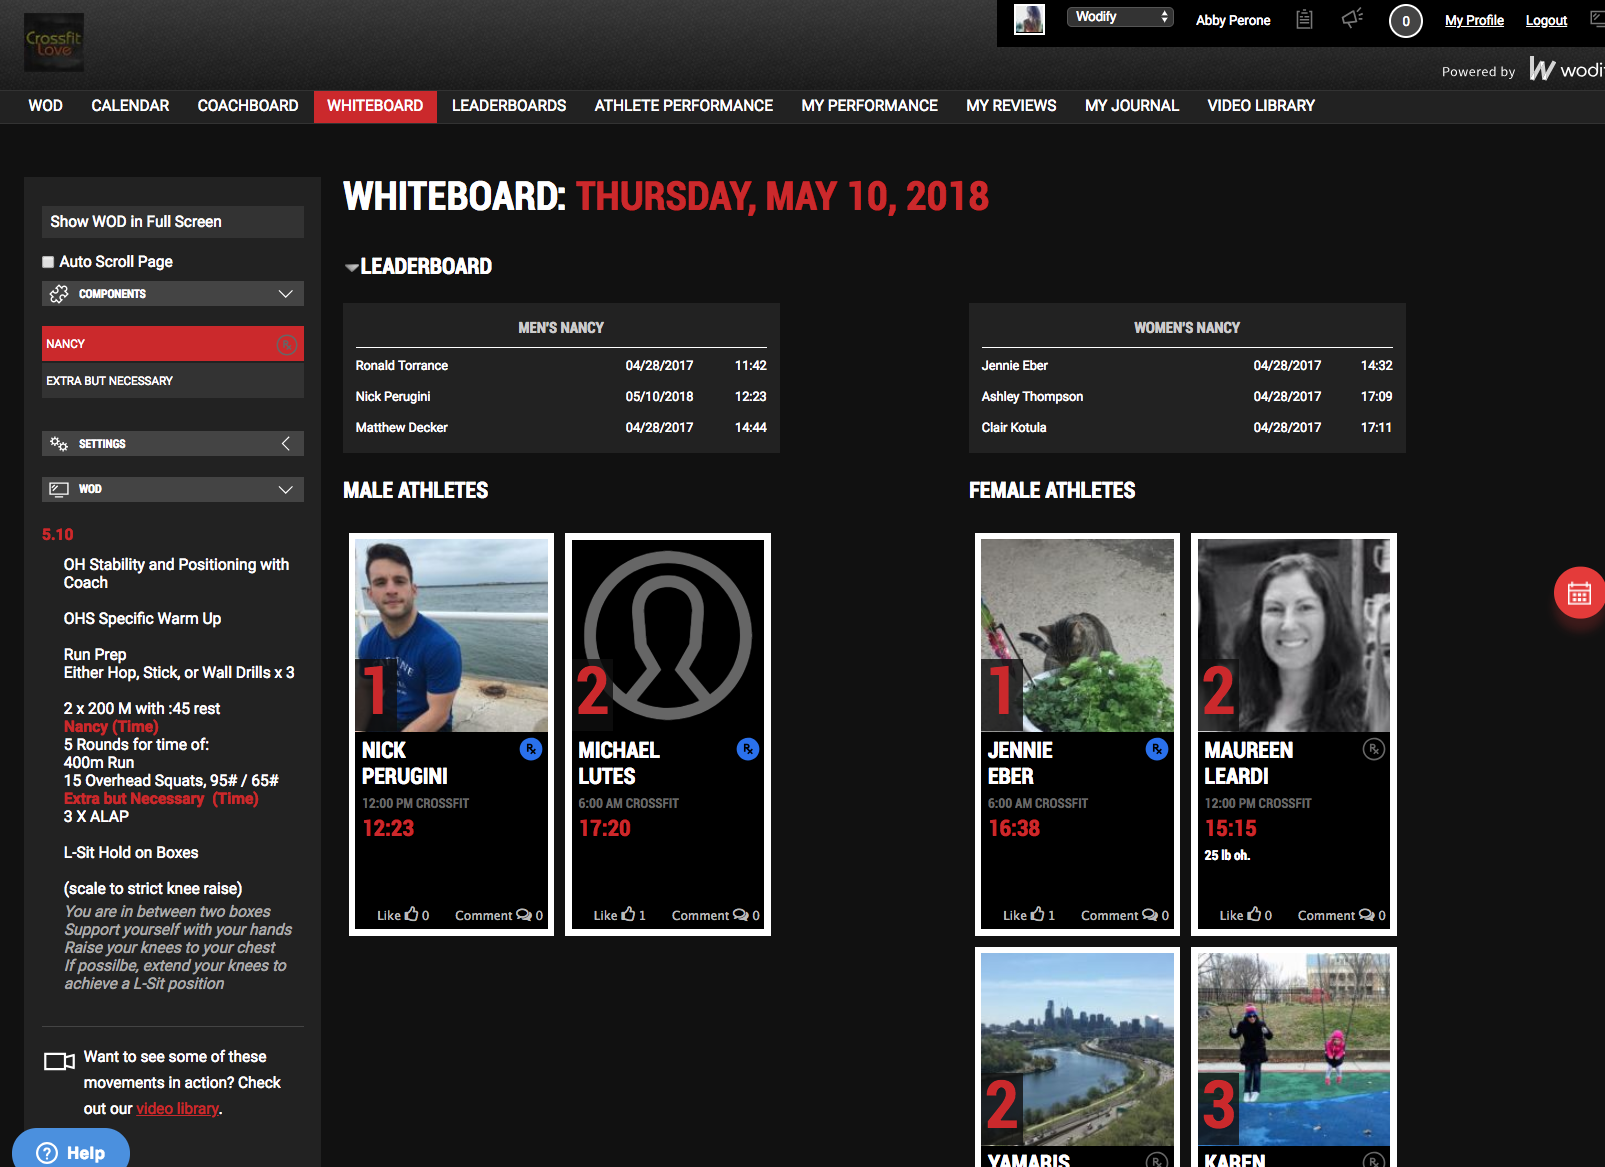Comment on Maureen Leardi's result
Viewport: 1605px width, 1167px height.
click(x=1342, y=915)
